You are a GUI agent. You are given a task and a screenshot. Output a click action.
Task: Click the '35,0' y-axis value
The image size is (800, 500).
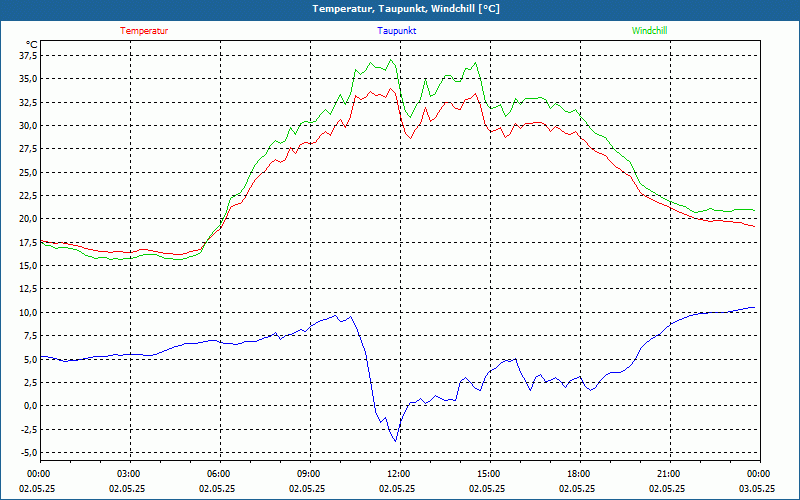click(x=28, y=79)
